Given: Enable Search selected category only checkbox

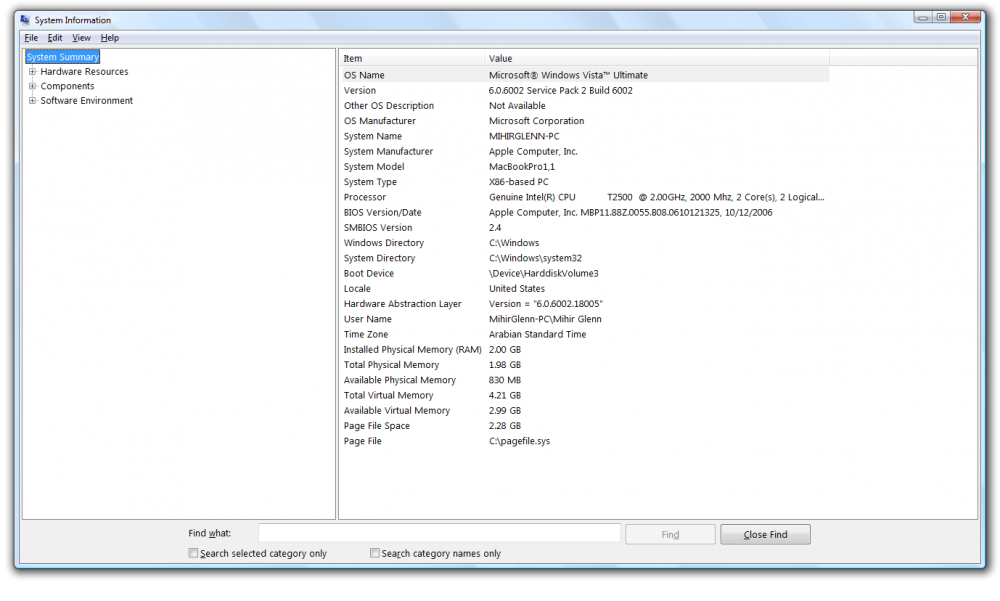Looking at the screenshot, I should 193,553.
